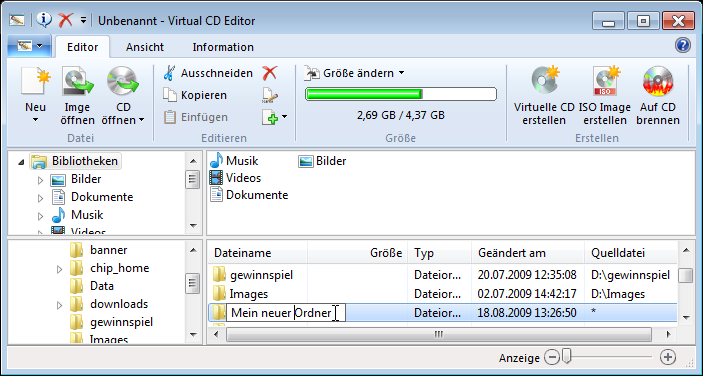
Task: Click the red X icon in quick access toolbar
Action: point(66,20)
